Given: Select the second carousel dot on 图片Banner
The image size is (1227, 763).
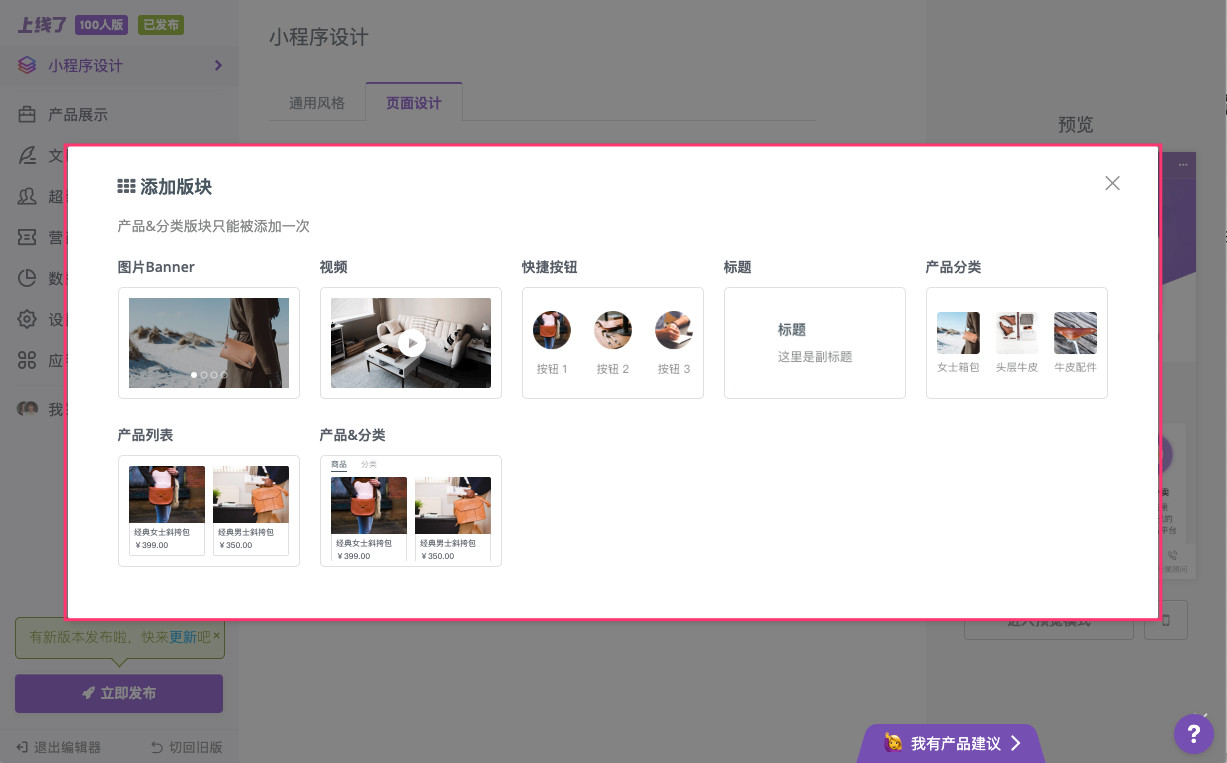Looking at the screenshot, I should pyautogui.click(x=204, y=375).
